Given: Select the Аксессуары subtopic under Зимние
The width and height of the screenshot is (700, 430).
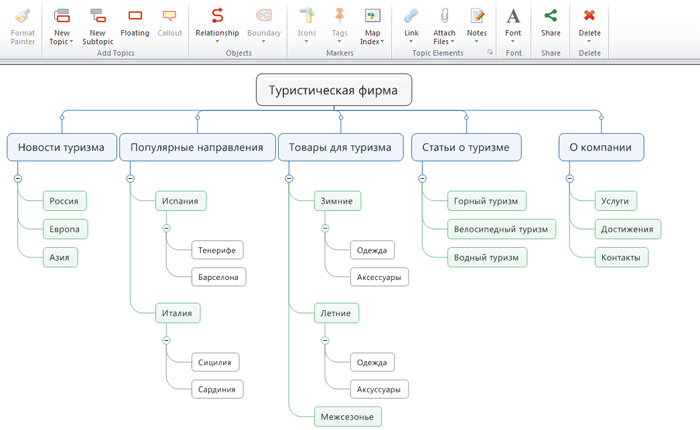Looking at the screenshot, I should tap(379, 277).
